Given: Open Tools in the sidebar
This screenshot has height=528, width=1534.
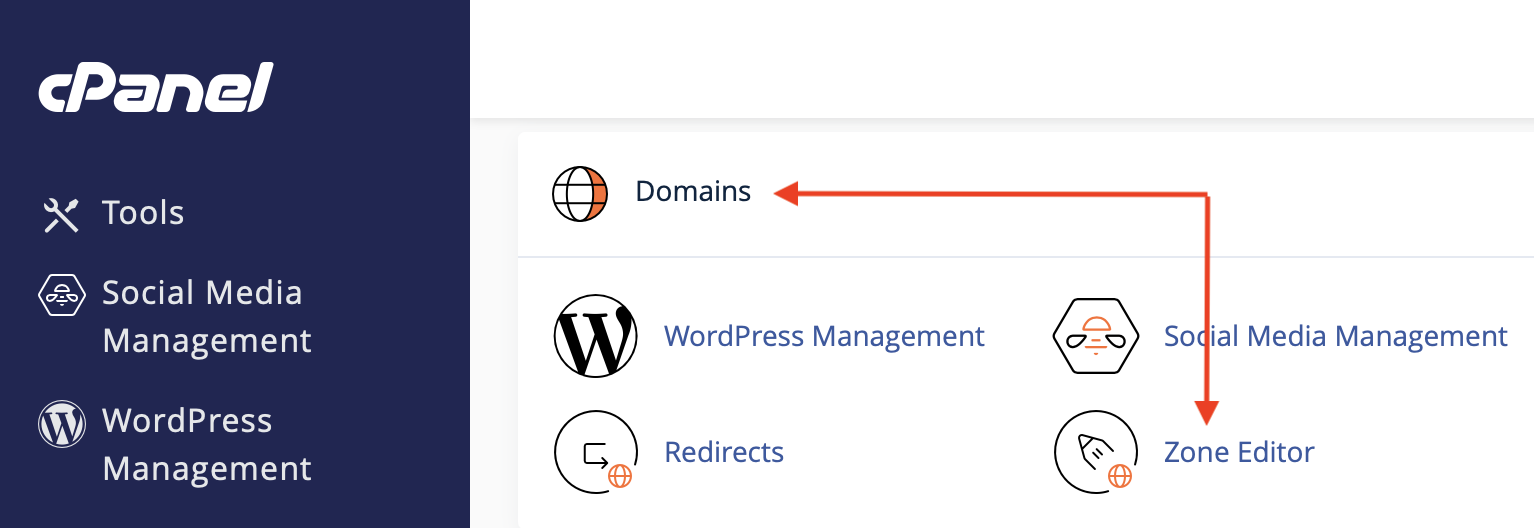Looking at the screenshot, I should pyautogui.click(x=143, y=213).
